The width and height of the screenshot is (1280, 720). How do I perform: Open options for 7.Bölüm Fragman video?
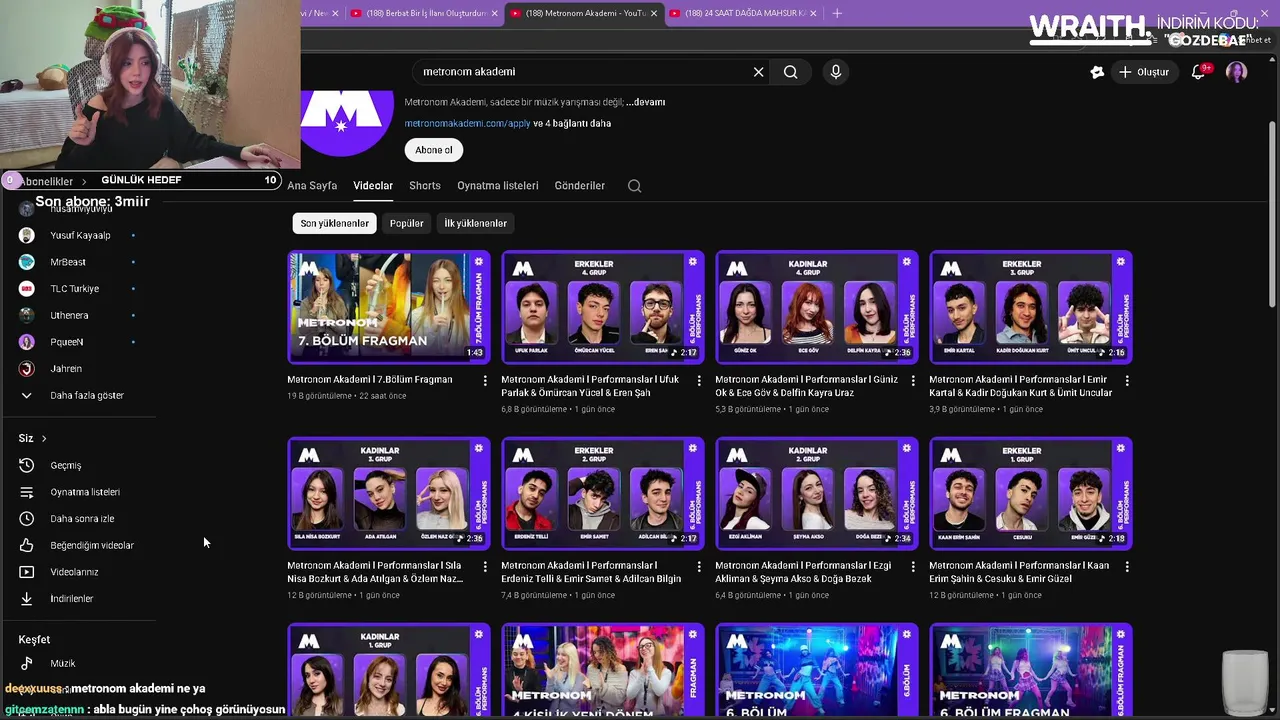[x=485, y=381]
